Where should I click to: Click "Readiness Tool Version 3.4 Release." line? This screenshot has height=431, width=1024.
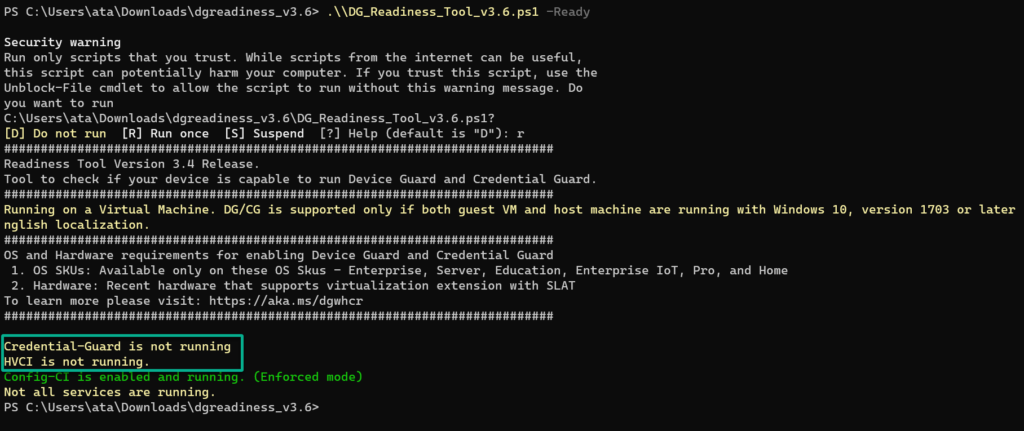pos(132,164)
